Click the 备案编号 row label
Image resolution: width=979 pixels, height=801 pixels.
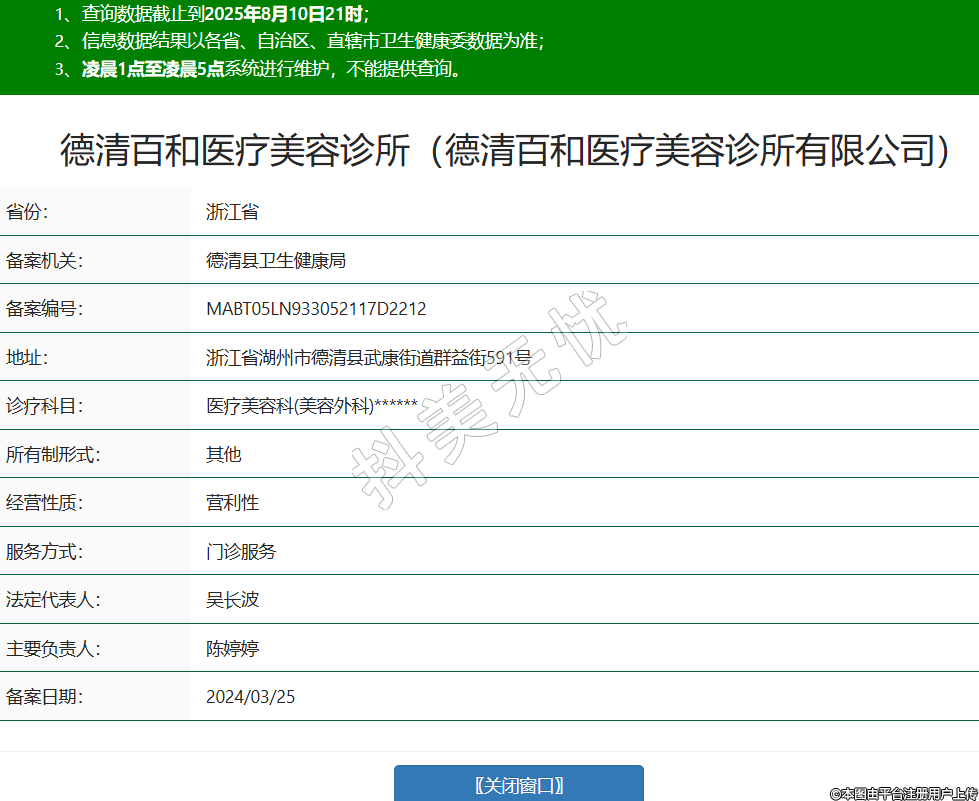44,309
